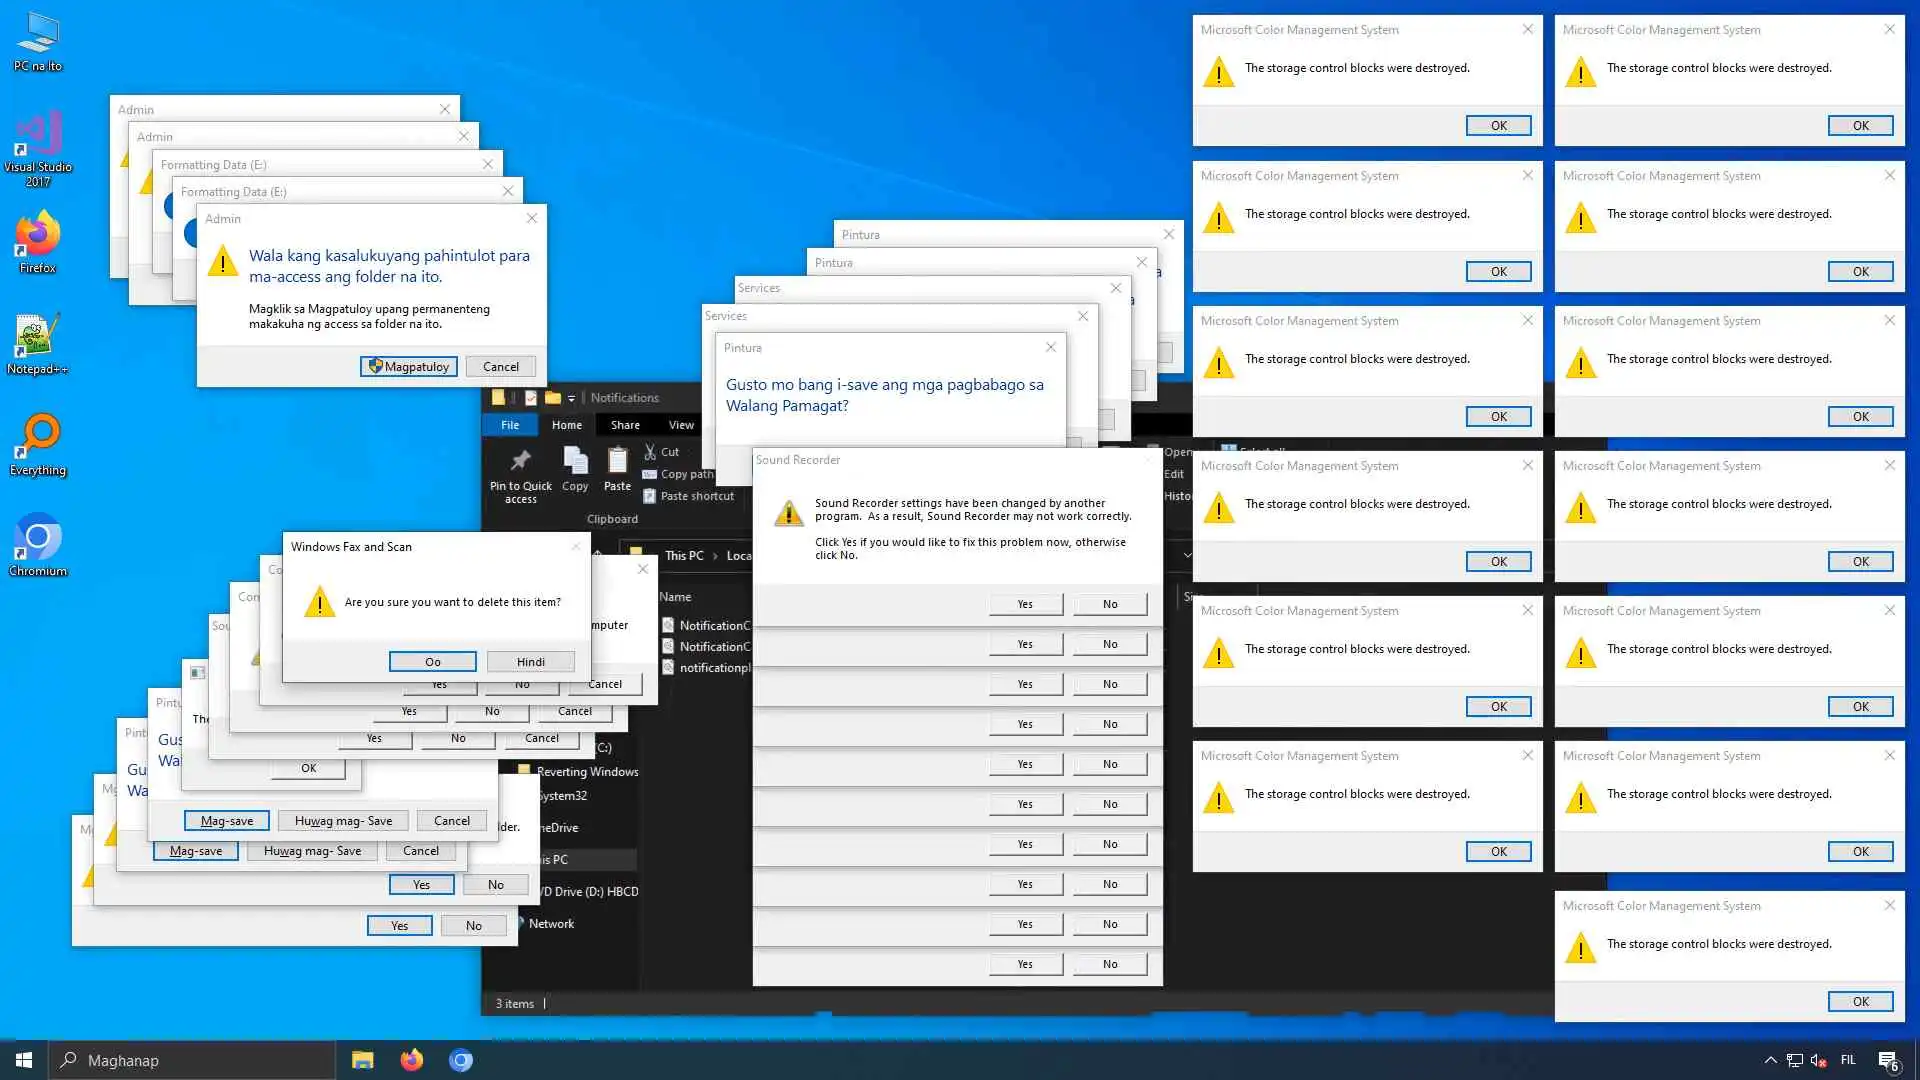Click the Copy icon in Clipboard group
The height and width of the screenshot is (1080, 1920).
tap(575, 461)
